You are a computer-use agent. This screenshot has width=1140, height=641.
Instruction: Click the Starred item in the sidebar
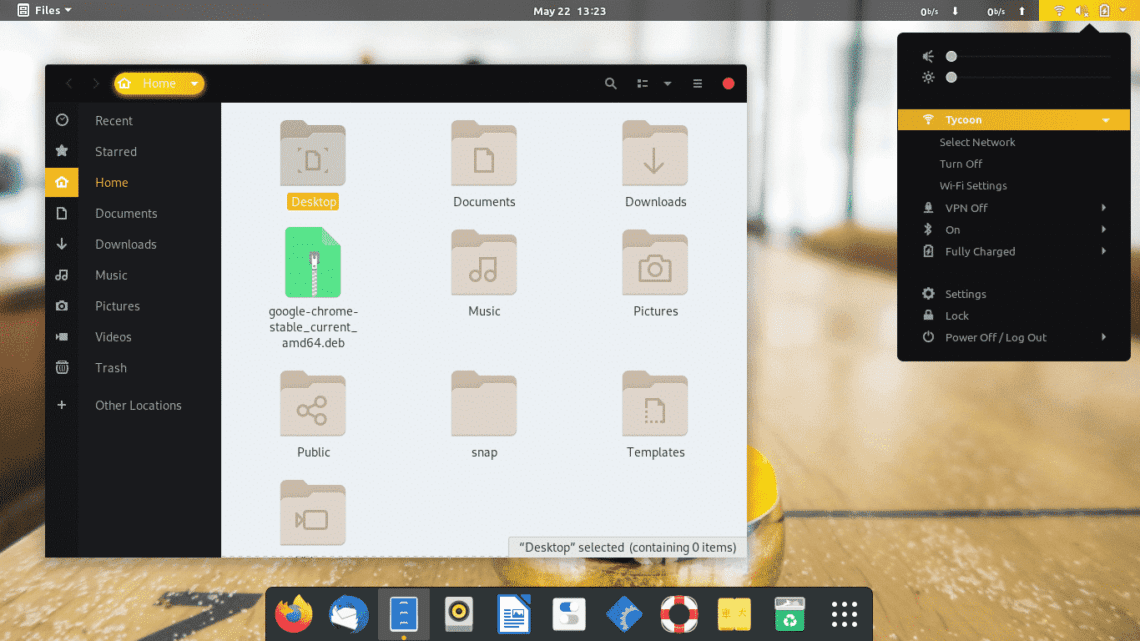click(x=113, y=151)
